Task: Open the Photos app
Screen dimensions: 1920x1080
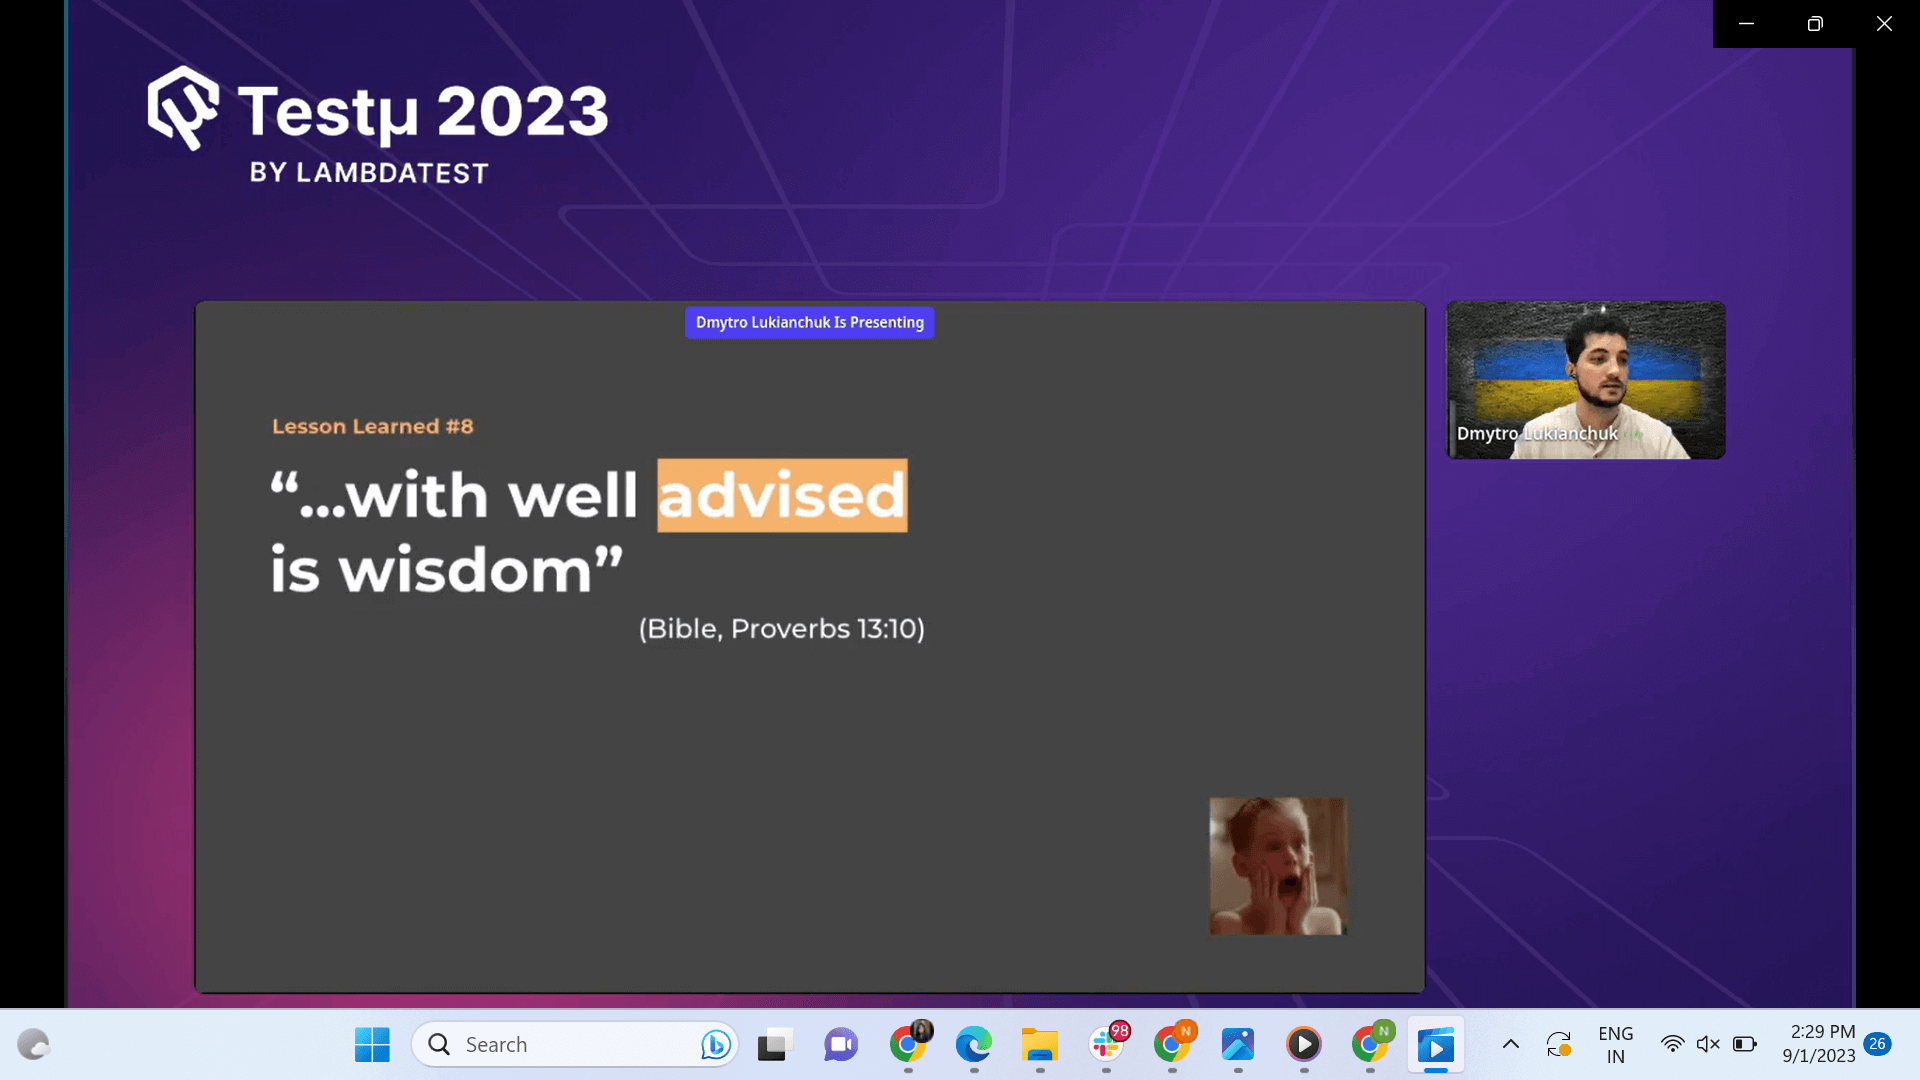Action: (1238, 1044)
